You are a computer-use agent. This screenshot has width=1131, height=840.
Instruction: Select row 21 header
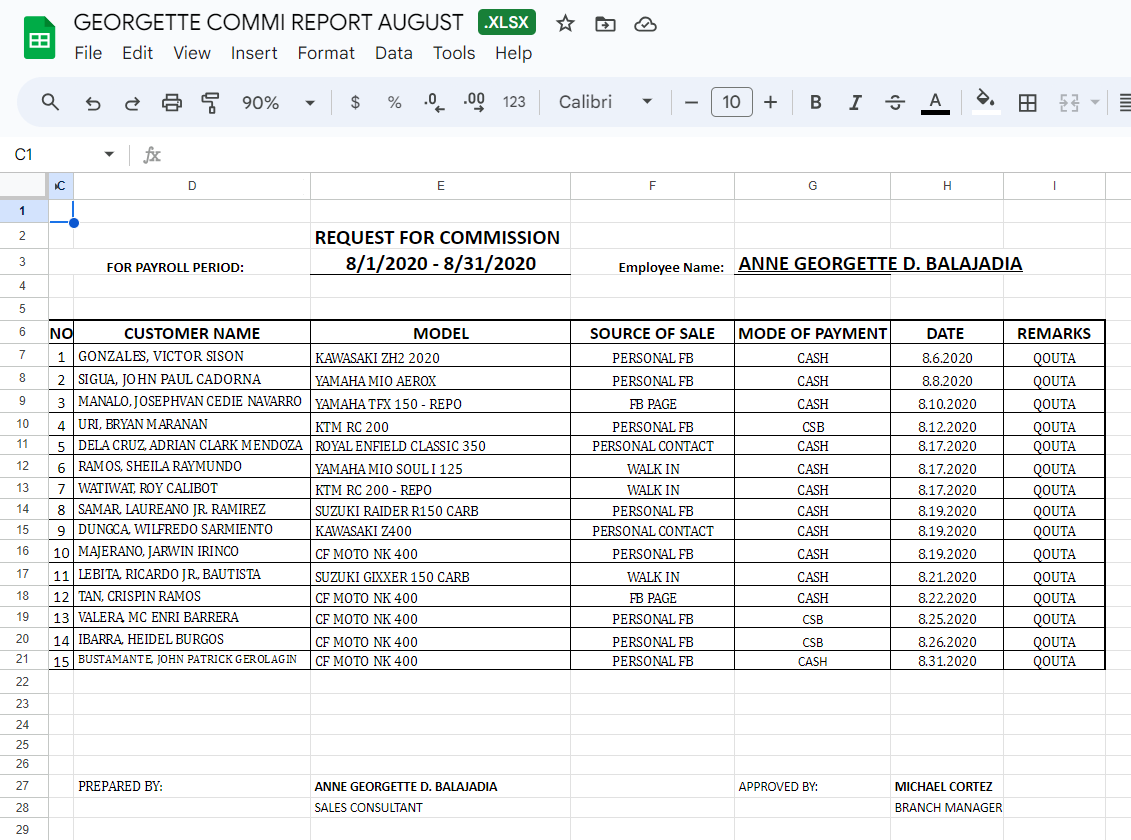tap(22, 659)
